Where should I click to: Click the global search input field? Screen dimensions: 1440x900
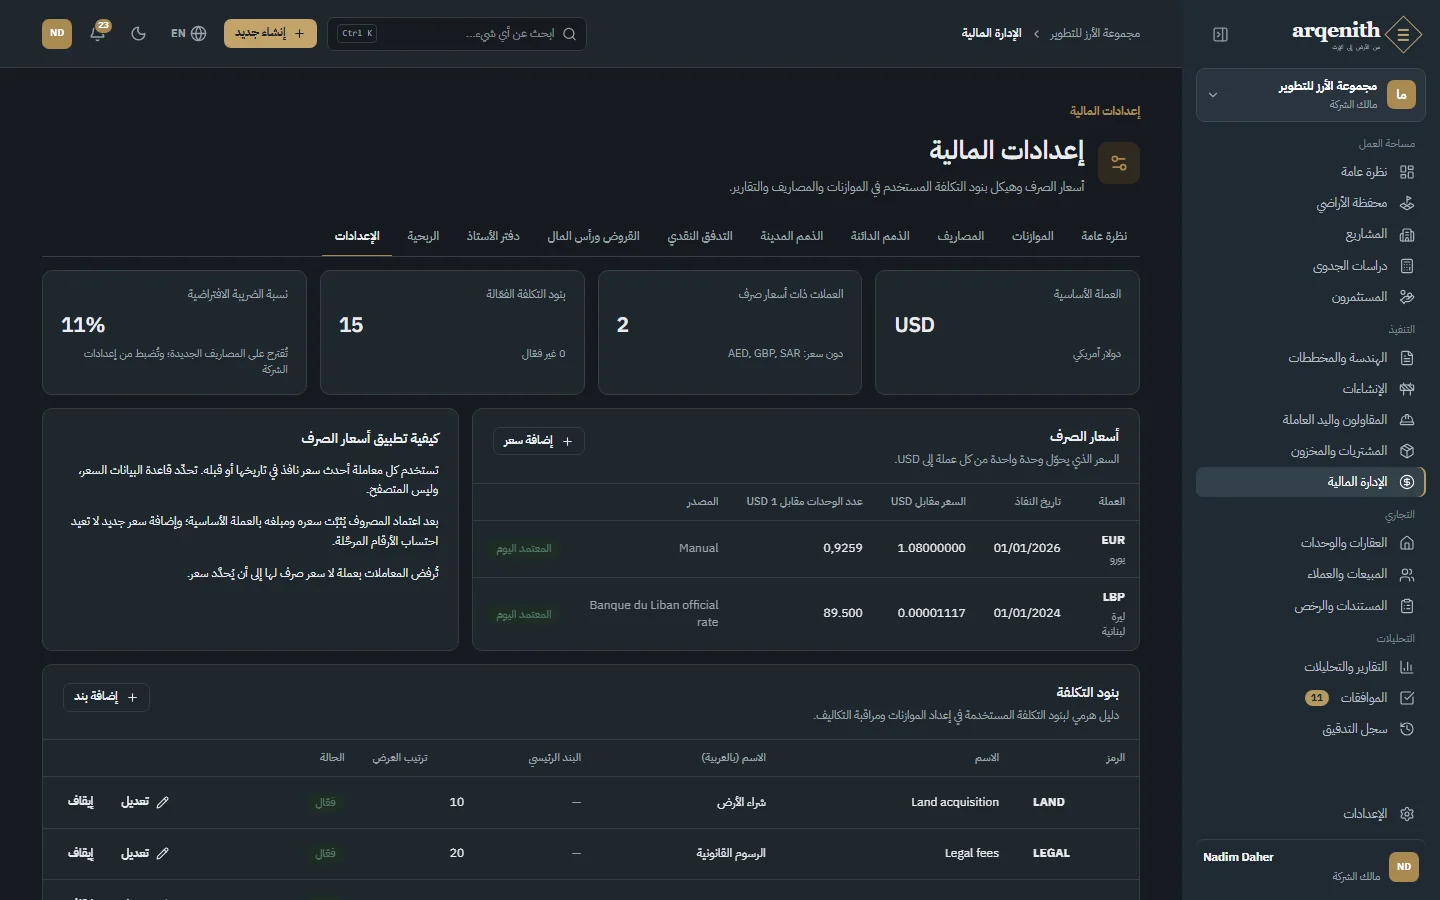click(x=456, y=34)
